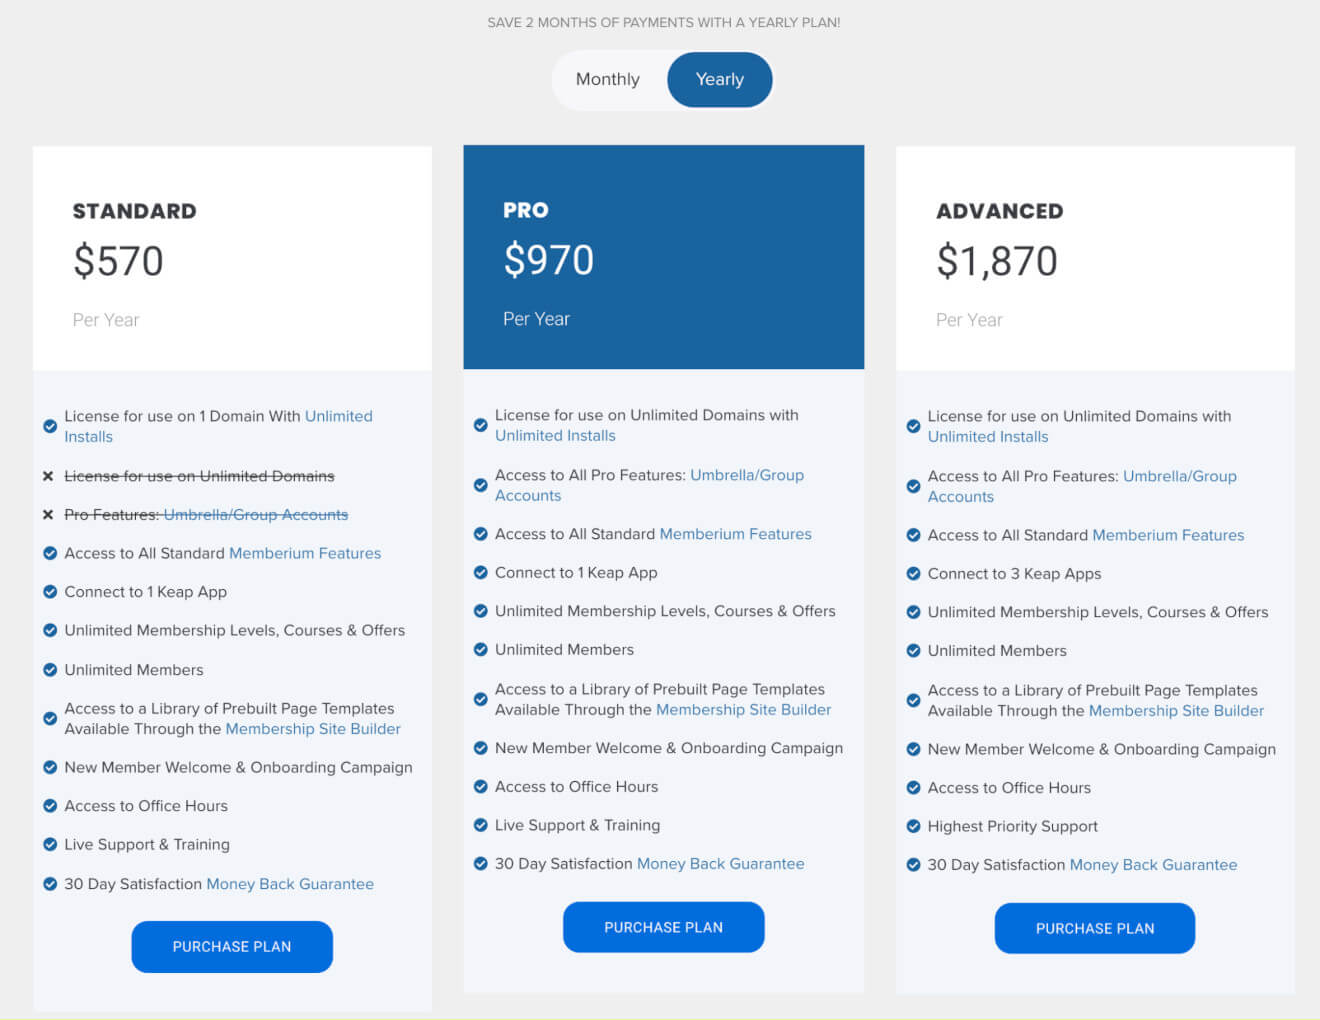The width and height of the screenshot is (1320, 1020).
Task: Click checkmark beside Connect to 3 Keap Apps
Action: pyautogui.click(x=913, y=573)
